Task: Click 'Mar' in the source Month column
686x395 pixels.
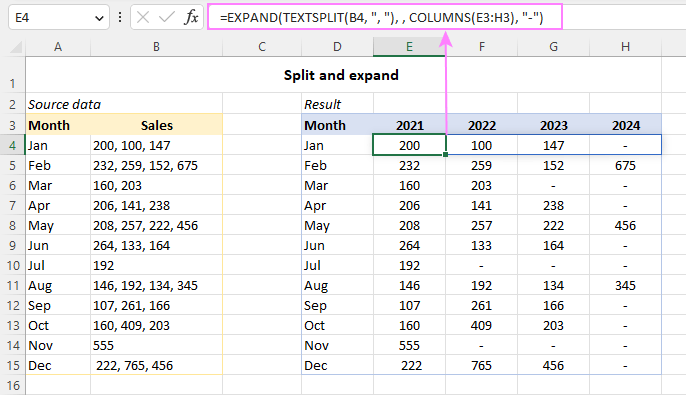Action: pyautogui.click(x=58, y=185)
